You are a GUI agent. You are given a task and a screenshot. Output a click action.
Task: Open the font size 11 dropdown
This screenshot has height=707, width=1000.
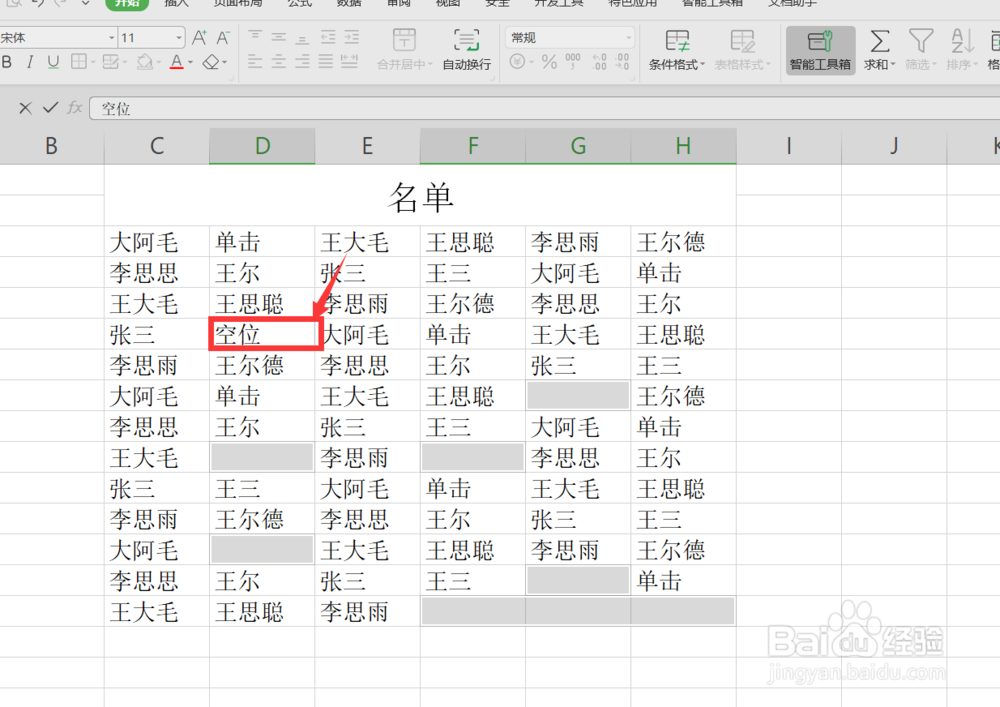click(x=179, y=38)
